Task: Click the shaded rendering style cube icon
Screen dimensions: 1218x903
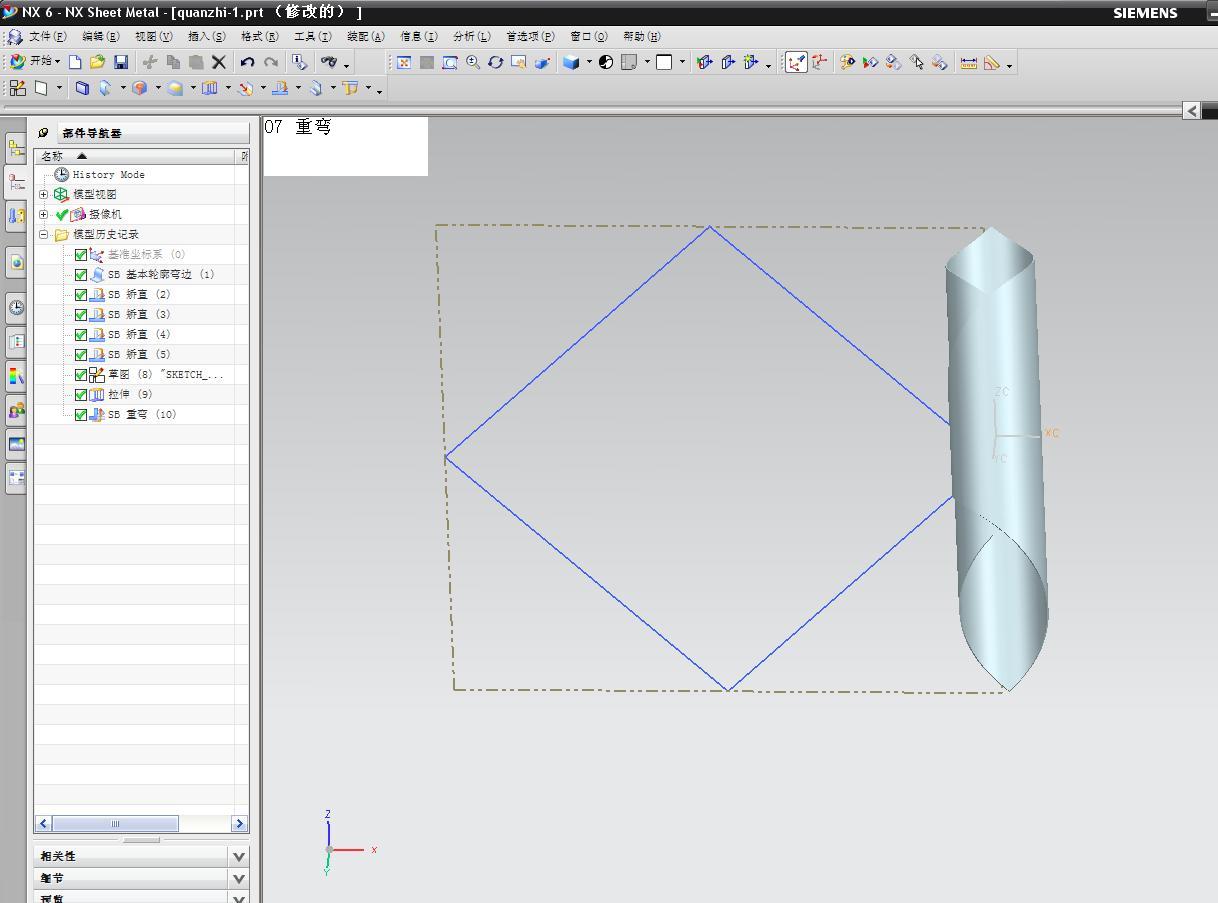Action: (571, 62)
